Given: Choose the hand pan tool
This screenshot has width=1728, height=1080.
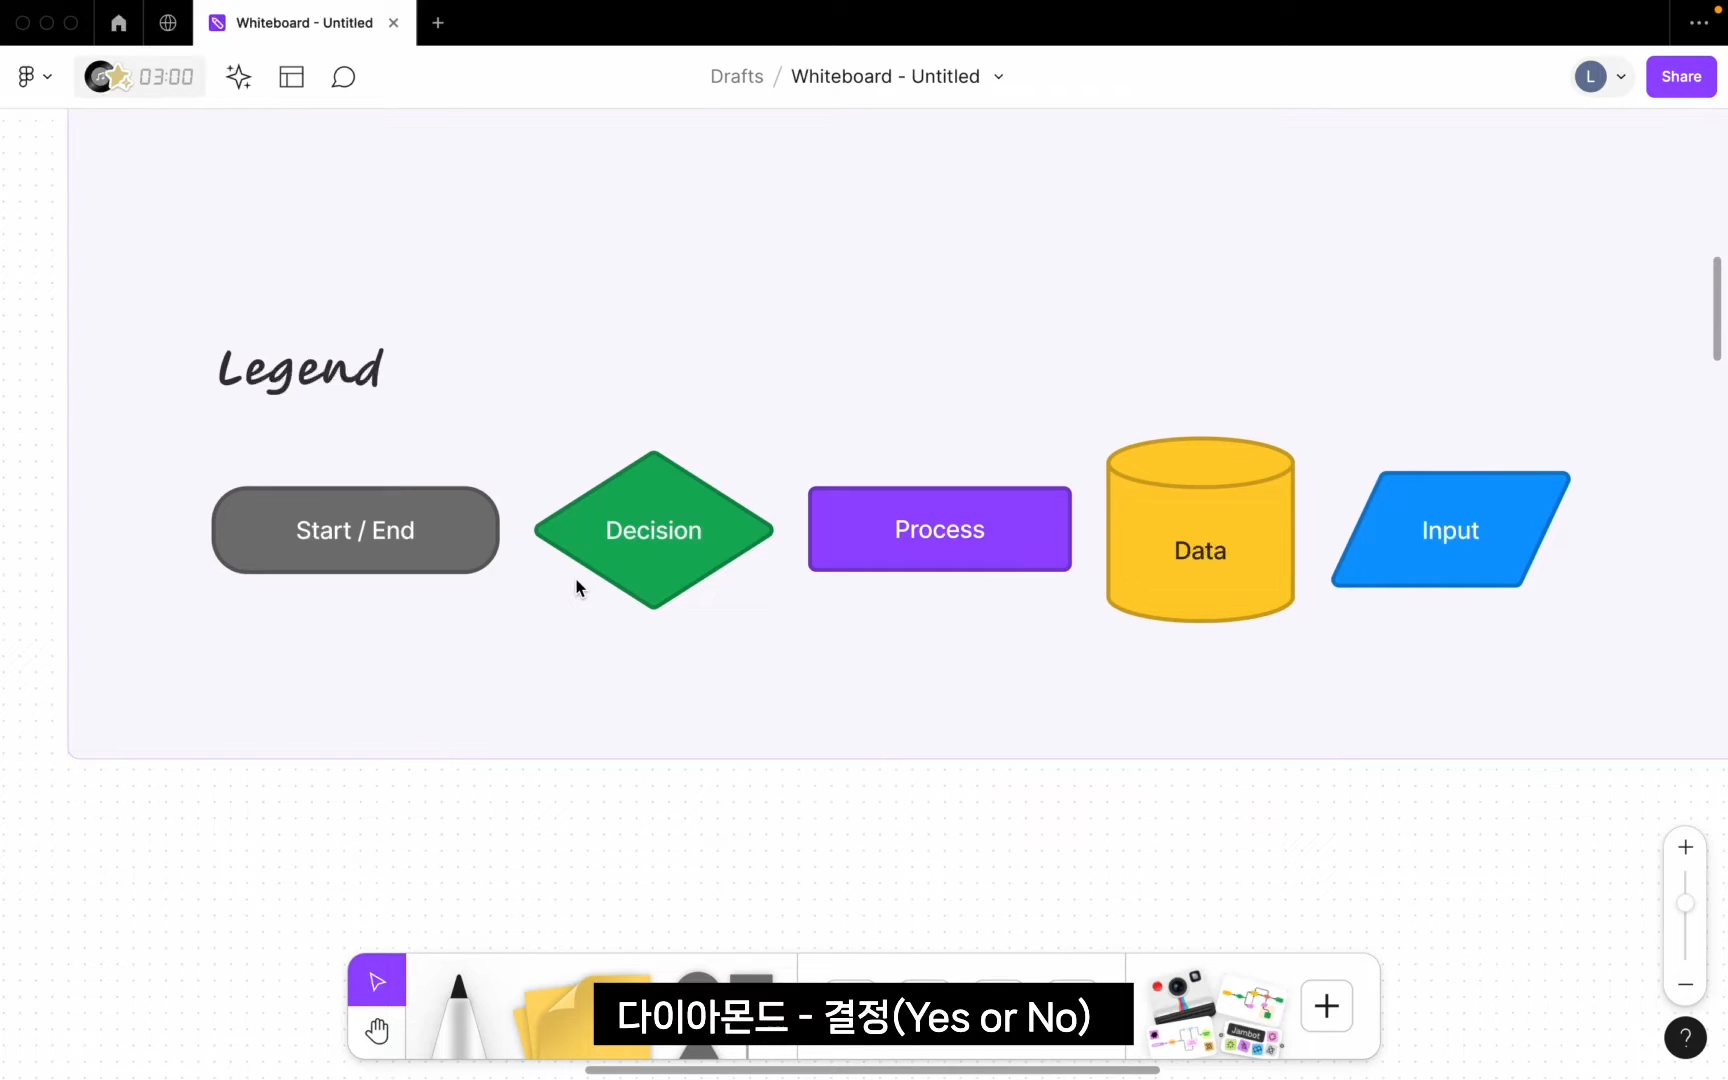Looking at the screenshot, I should point(377,1031).
